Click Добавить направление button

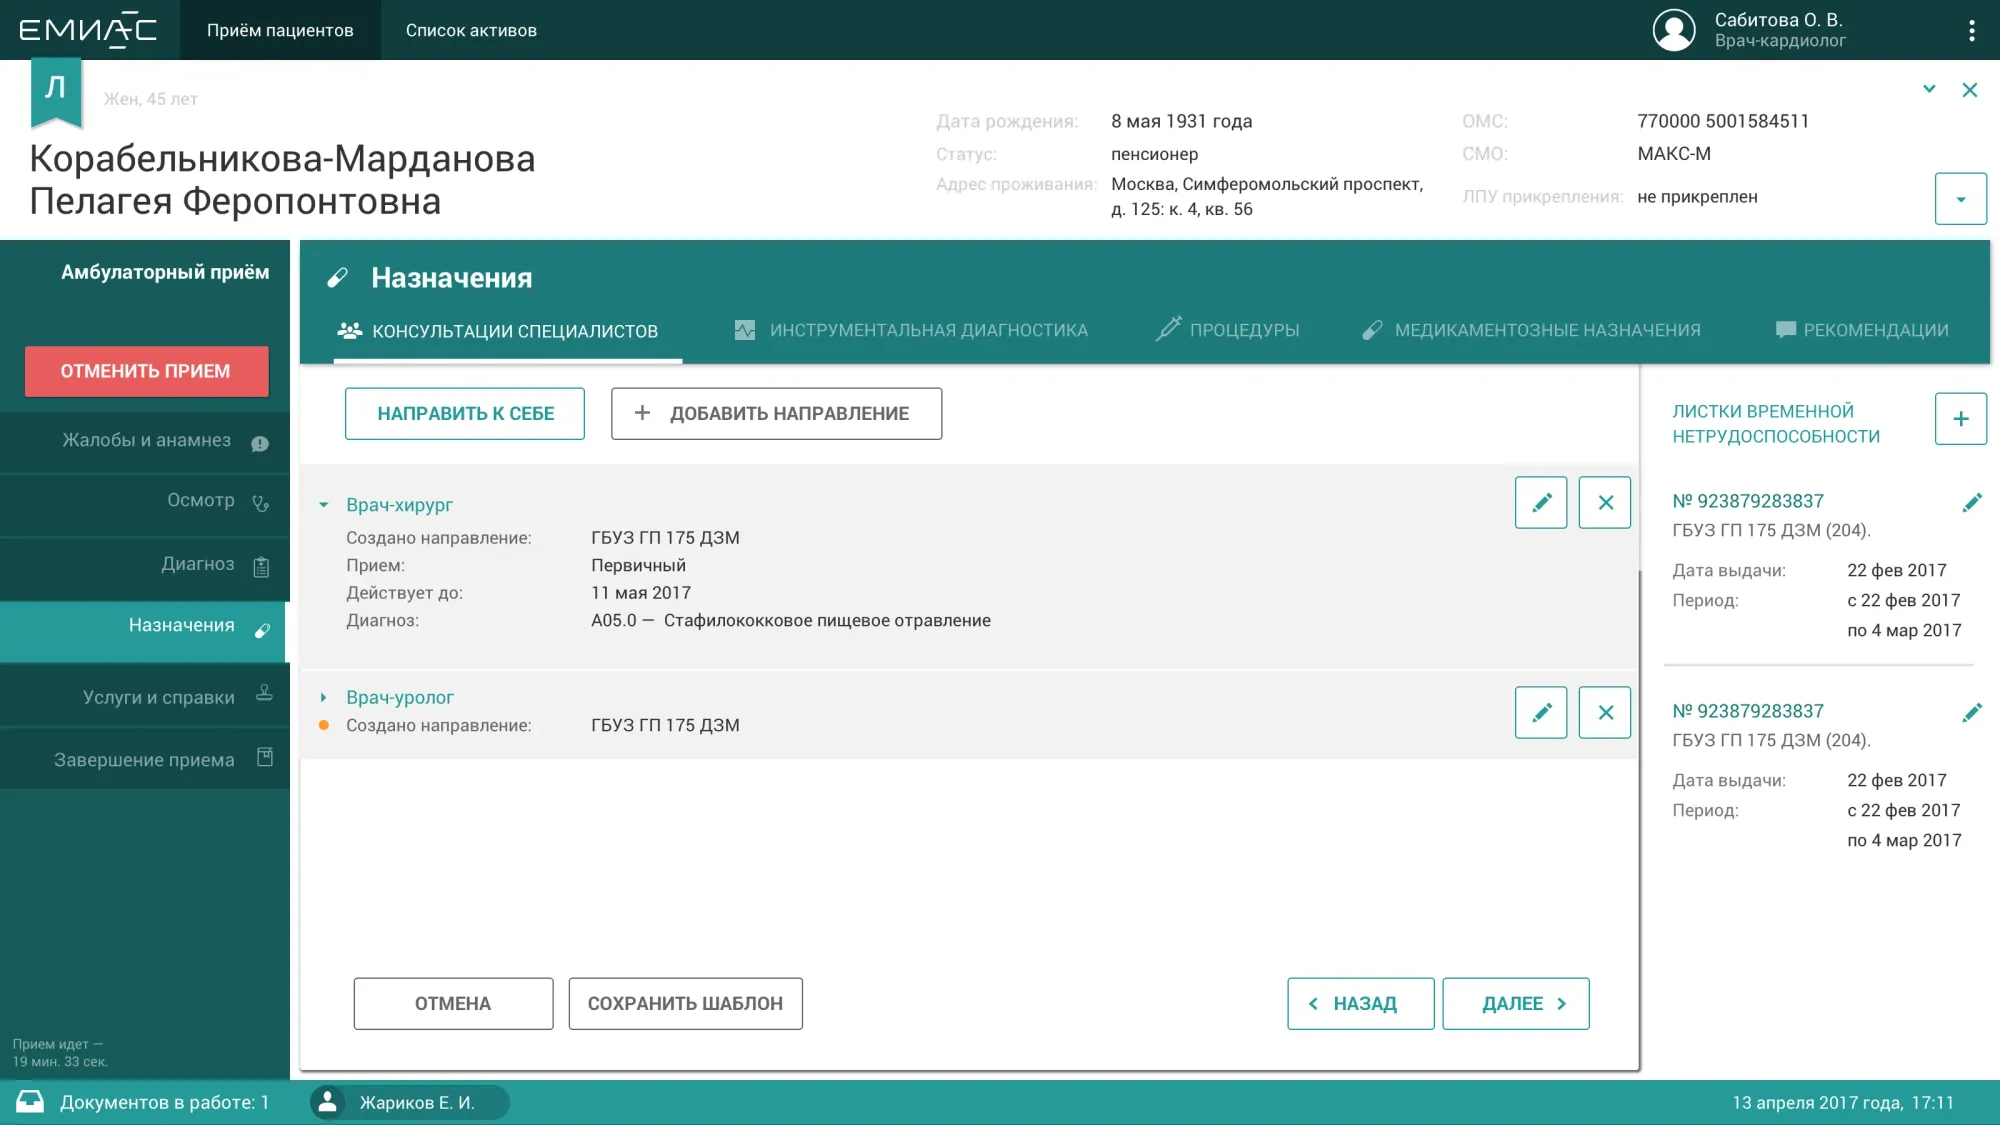[776, 413]
